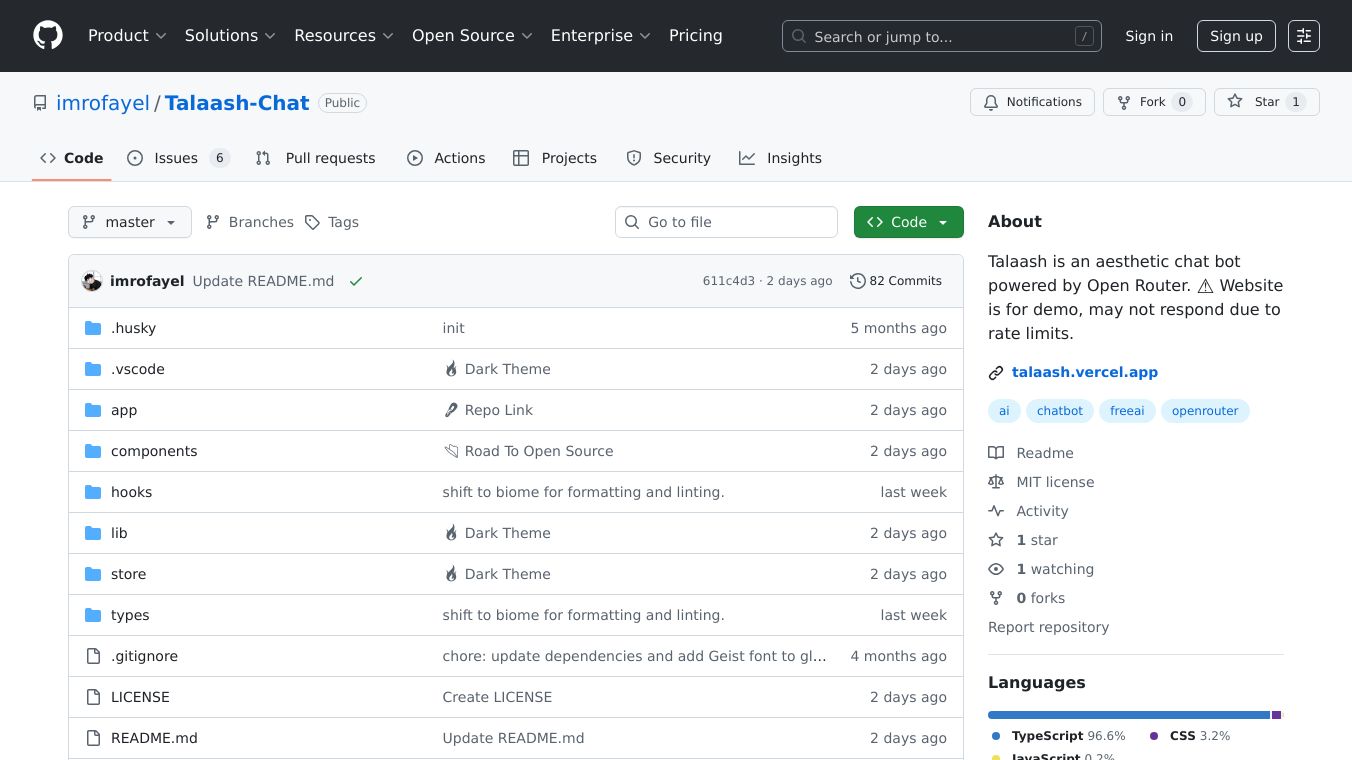Click the GitHub logo icon
Image resolution: width=1352 pixels, height=760 pixels.
click(48, 36)
